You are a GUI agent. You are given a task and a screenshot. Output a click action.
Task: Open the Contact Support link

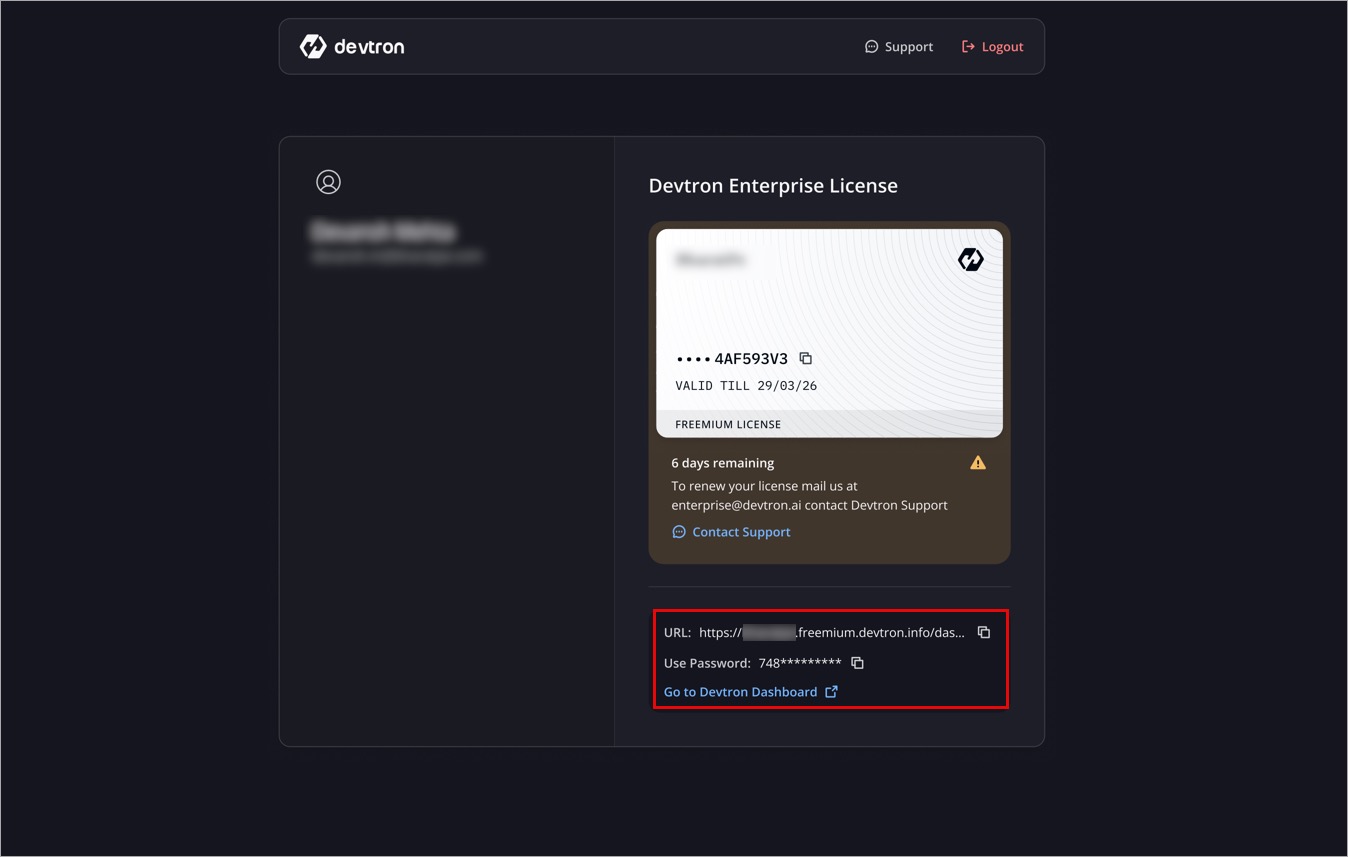click(x=741, y=532)
